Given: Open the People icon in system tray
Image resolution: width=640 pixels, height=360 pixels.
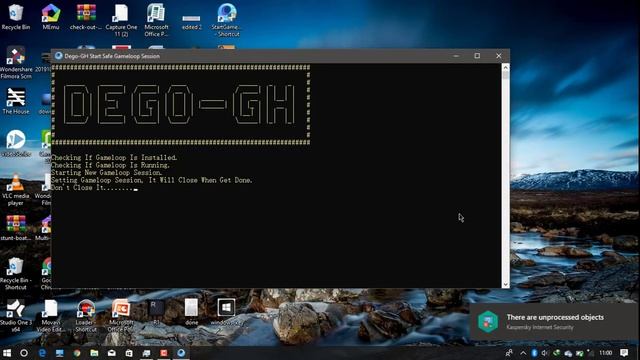Looking at the screenshot, I should click(x=509, y=353).
